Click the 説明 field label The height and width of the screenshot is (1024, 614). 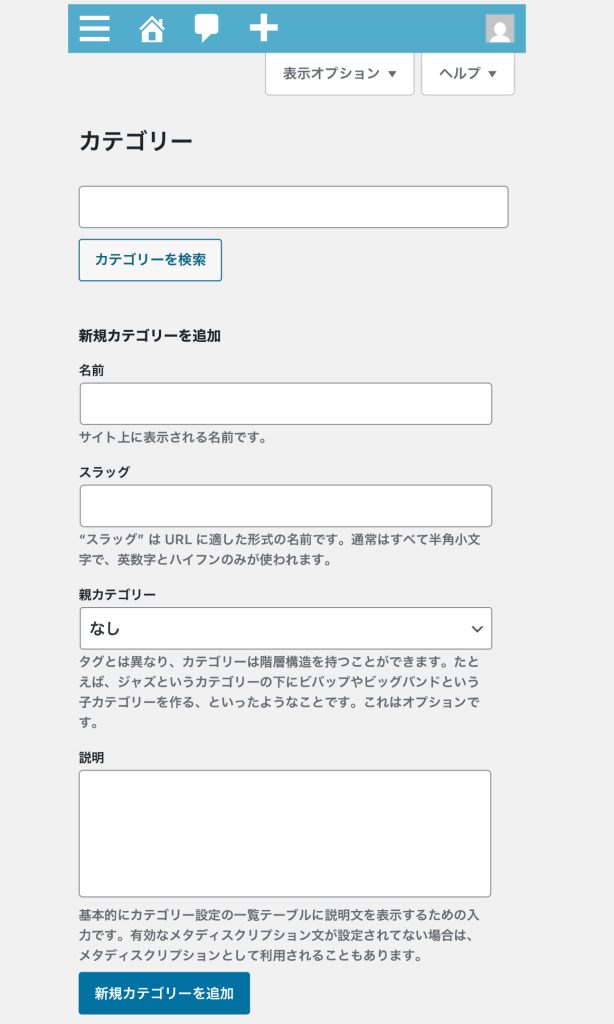92,758
